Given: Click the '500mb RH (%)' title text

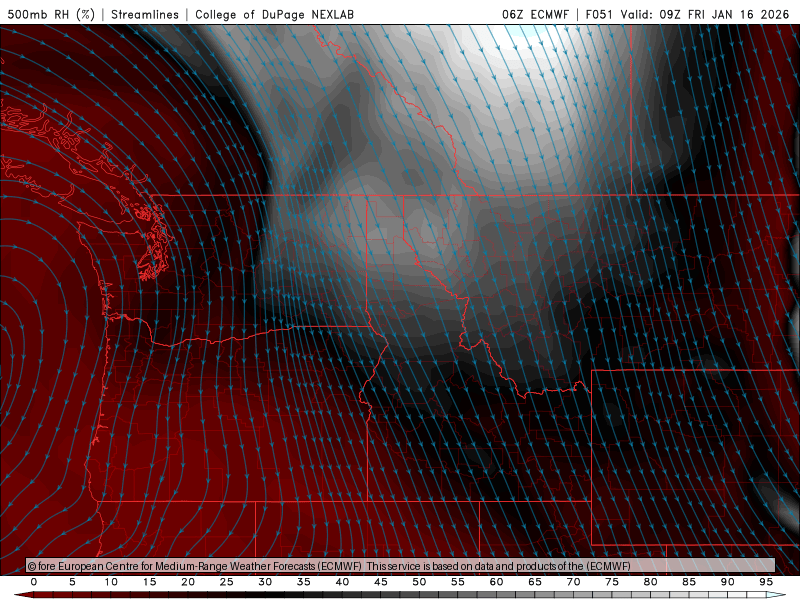Looking at the screenshot, I should pyautogui.click(x=52, y=14).
